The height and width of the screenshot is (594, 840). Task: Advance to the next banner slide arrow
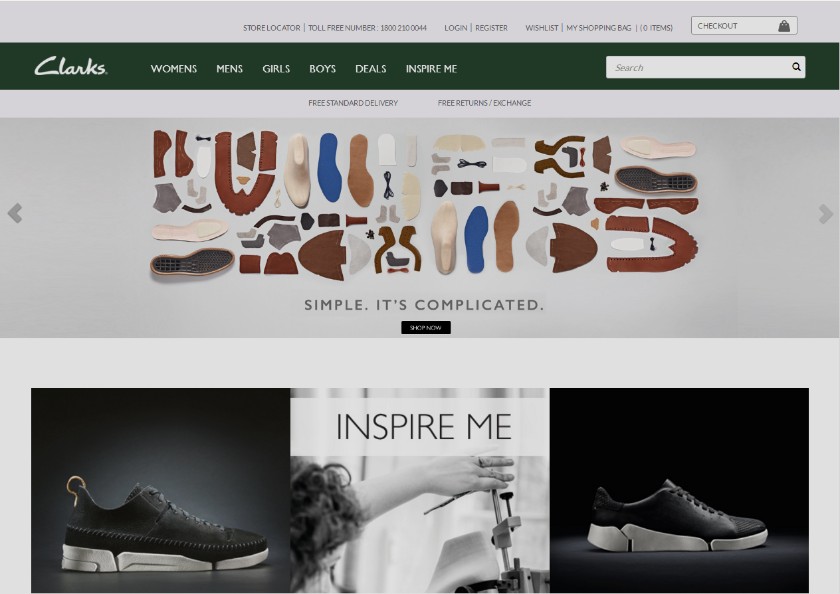coord(826,213)
